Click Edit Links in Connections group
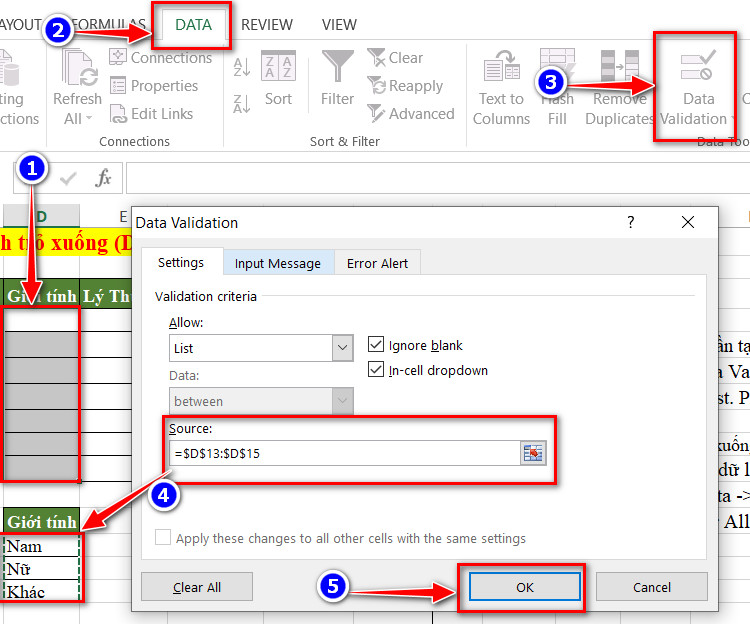This screenshot has width=750, height=624. 152,114
